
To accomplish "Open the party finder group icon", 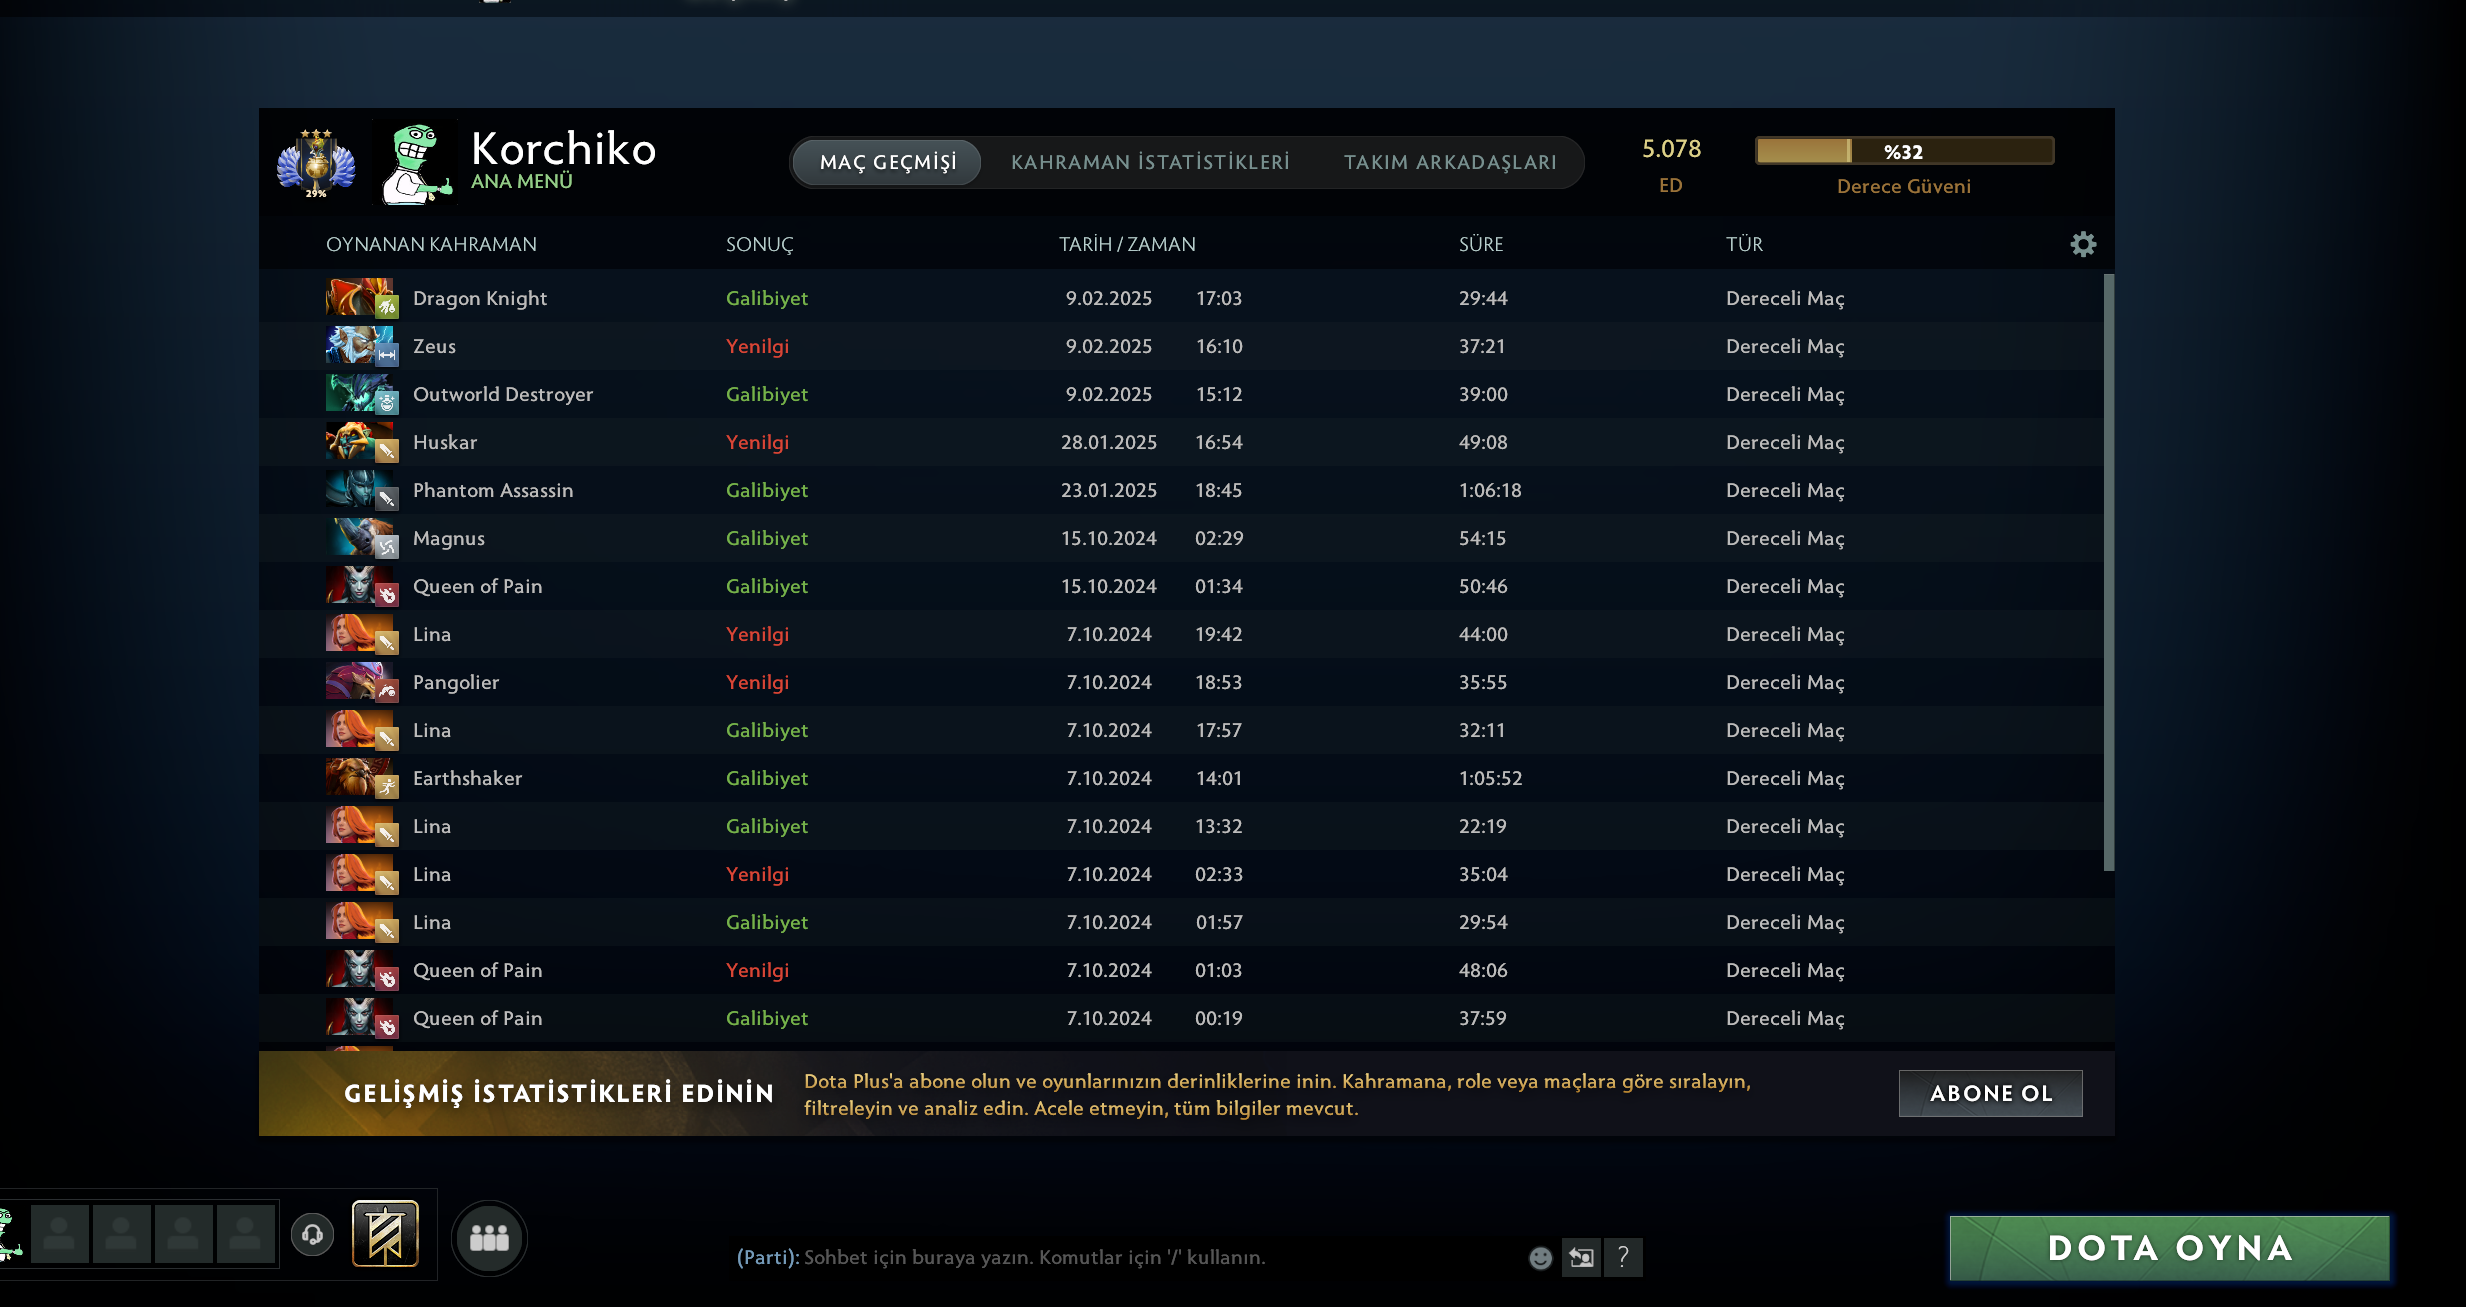I will pyautogui.click(x=489, y=1238).
